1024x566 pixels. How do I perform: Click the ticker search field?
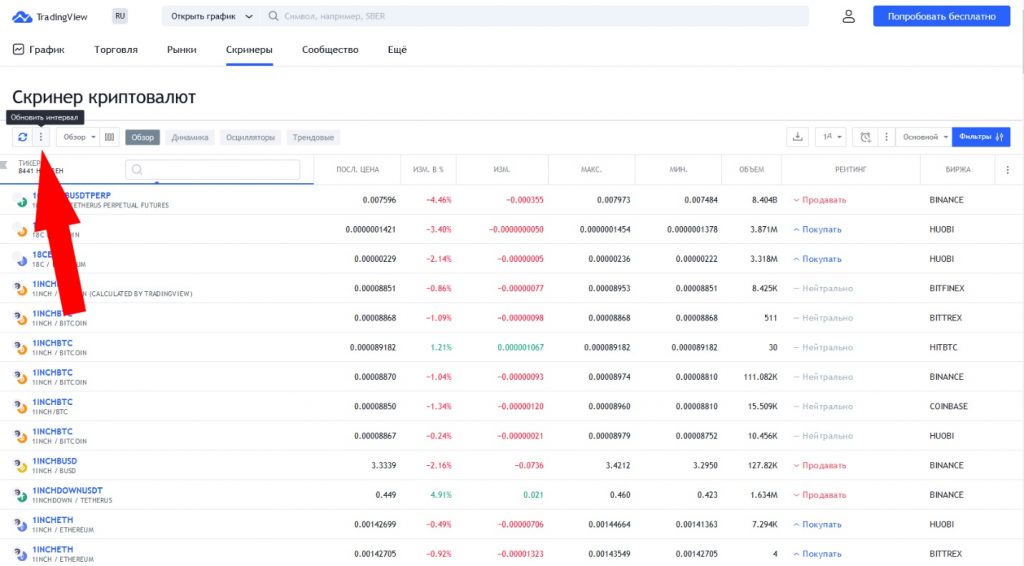point(213,170)
